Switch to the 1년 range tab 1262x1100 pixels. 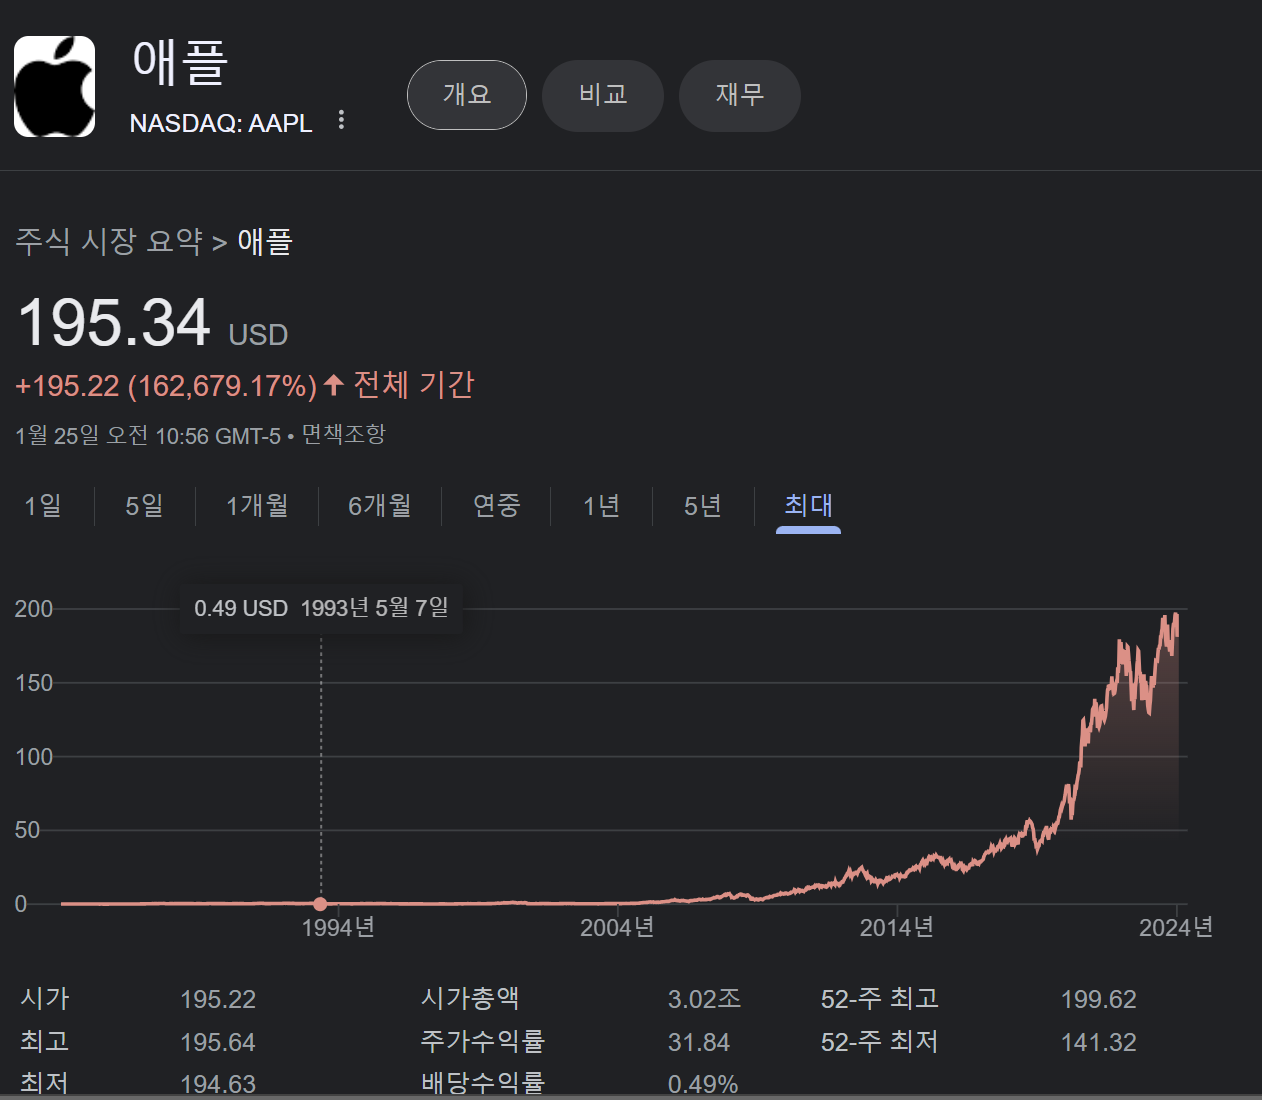[602, 506]
